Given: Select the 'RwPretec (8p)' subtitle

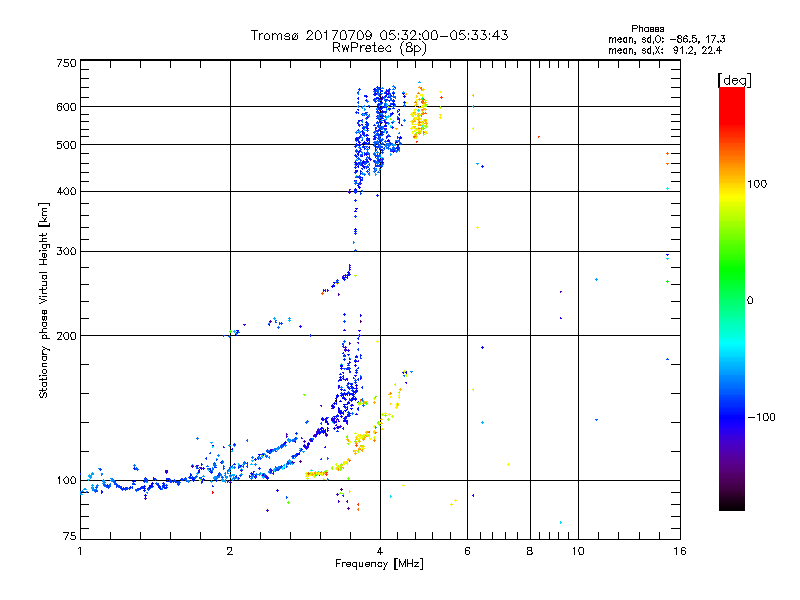Looking at the screenshot, I should click(379, 48).
